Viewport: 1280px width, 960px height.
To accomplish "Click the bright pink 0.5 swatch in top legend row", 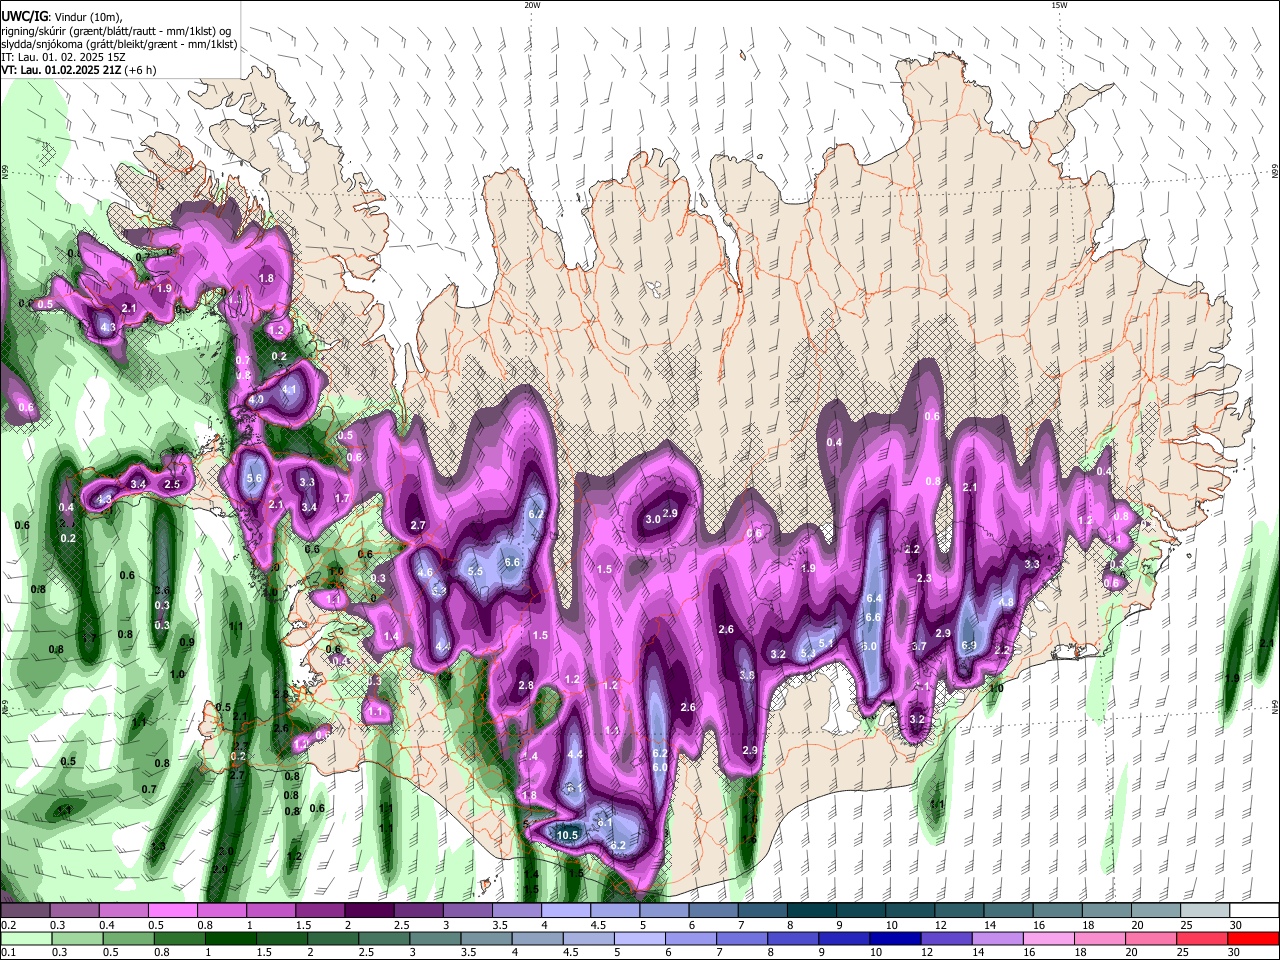I will pos(172,910).
